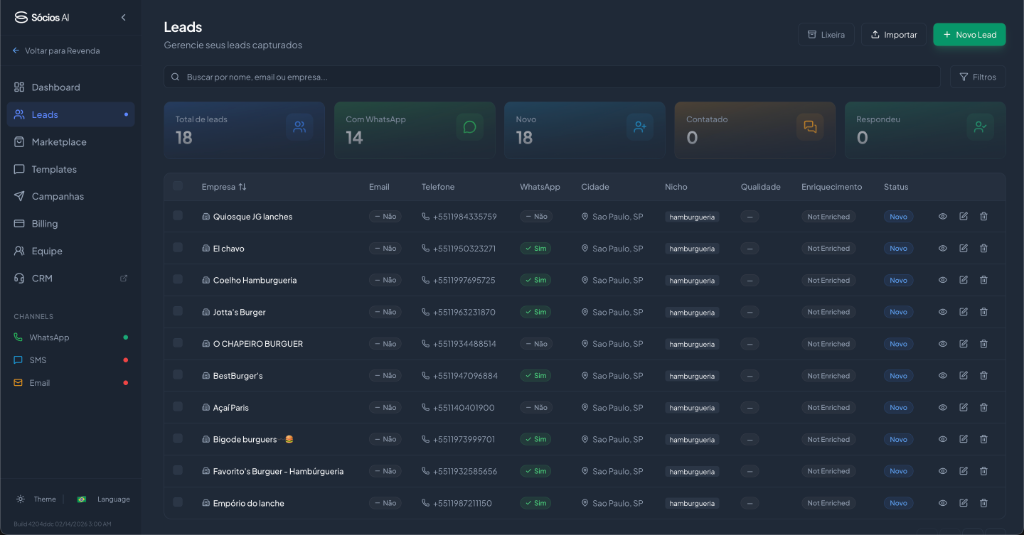This screenshot has width=1024, height=535.
Task: View O CHAPEIRO BURGUER lead details
Action: (x=942, y=344)
